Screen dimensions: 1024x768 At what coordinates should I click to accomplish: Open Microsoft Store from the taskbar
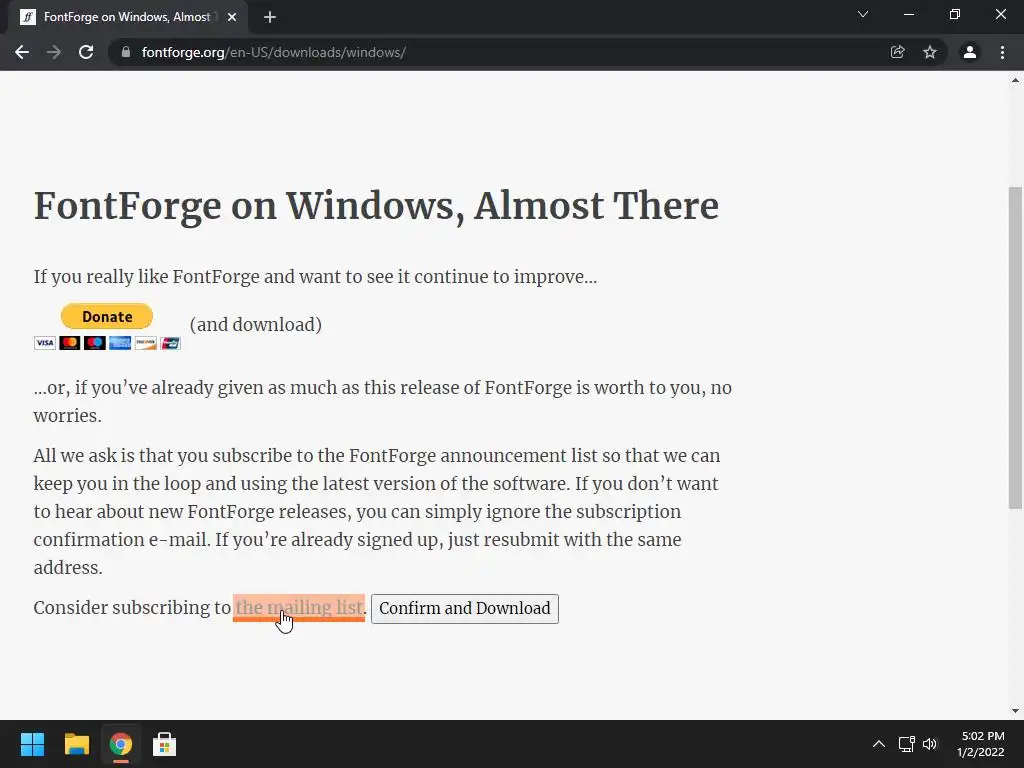click(x=164, y=744)
